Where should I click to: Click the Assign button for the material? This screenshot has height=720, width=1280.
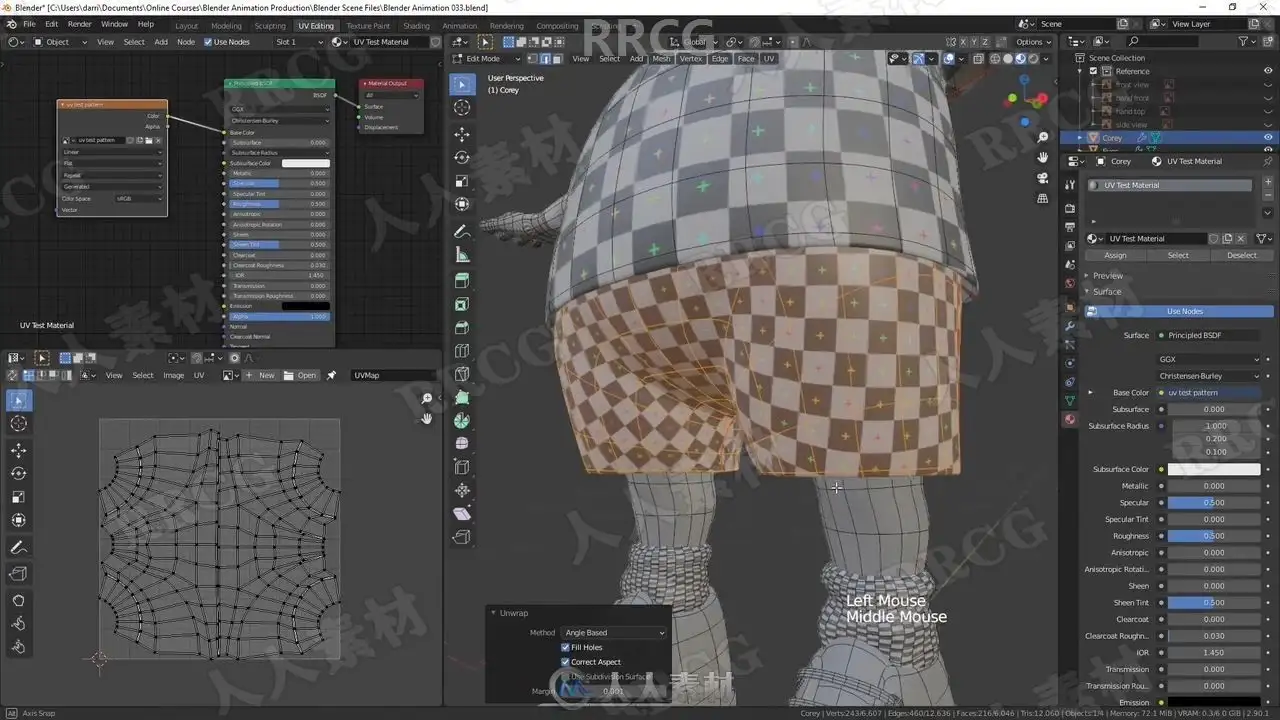[x=1115, y=255]
